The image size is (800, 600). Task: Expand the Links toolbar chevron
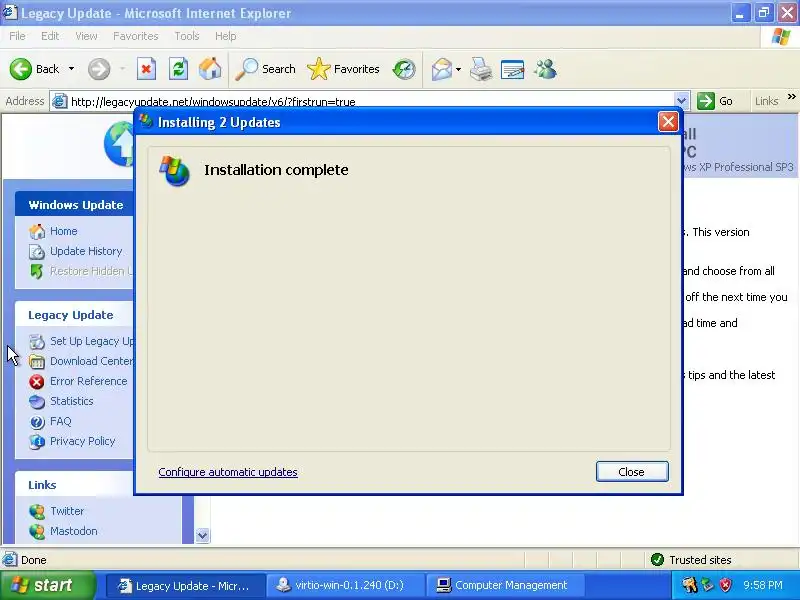pos(791,97)
